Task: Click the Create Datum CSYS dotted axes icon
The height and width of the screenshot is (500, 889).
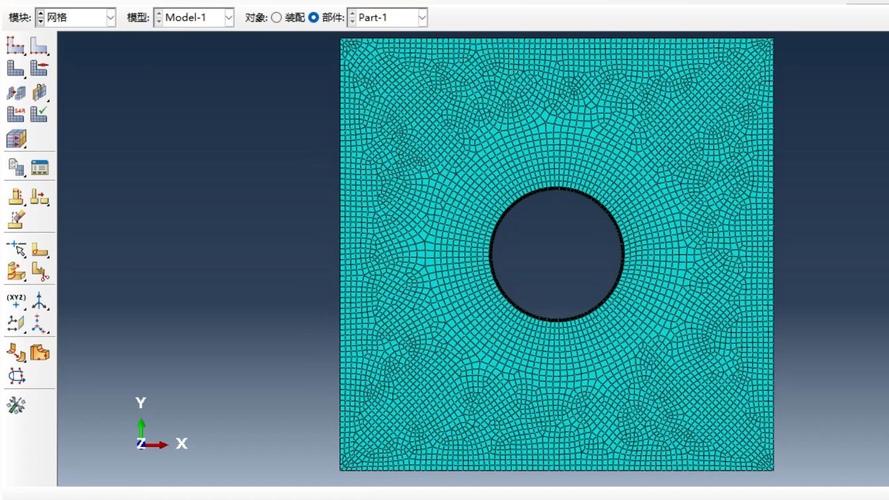Action: pos(39,324)
